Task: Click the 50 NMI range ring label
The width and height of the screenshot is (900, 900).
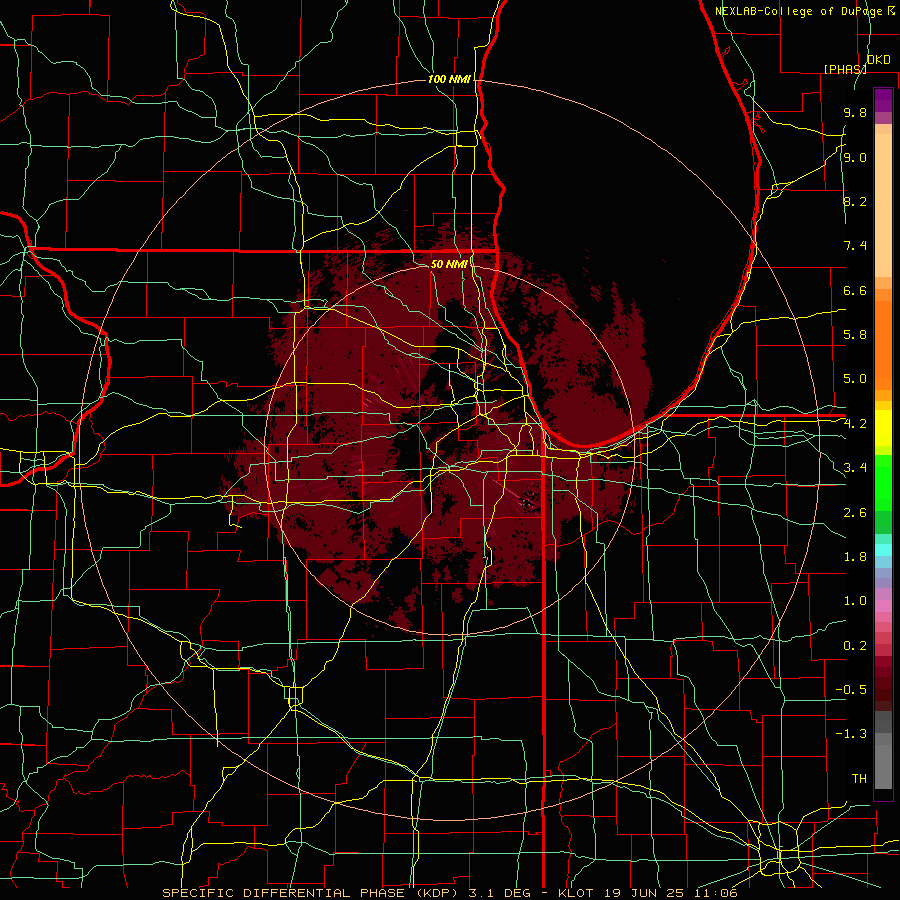Action: pyautogui.click(x=449, y=264)
